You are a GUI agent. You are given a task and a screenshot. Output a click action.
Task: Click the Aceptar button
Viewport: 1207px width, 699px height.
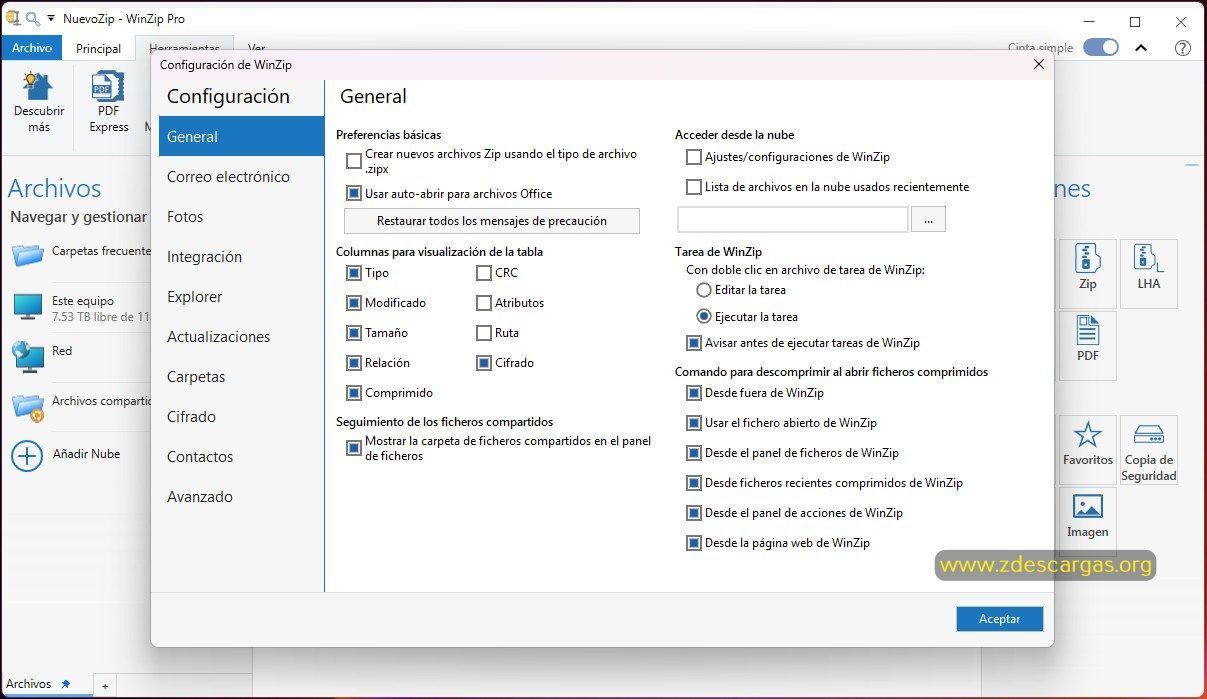tap(1000, 619)
